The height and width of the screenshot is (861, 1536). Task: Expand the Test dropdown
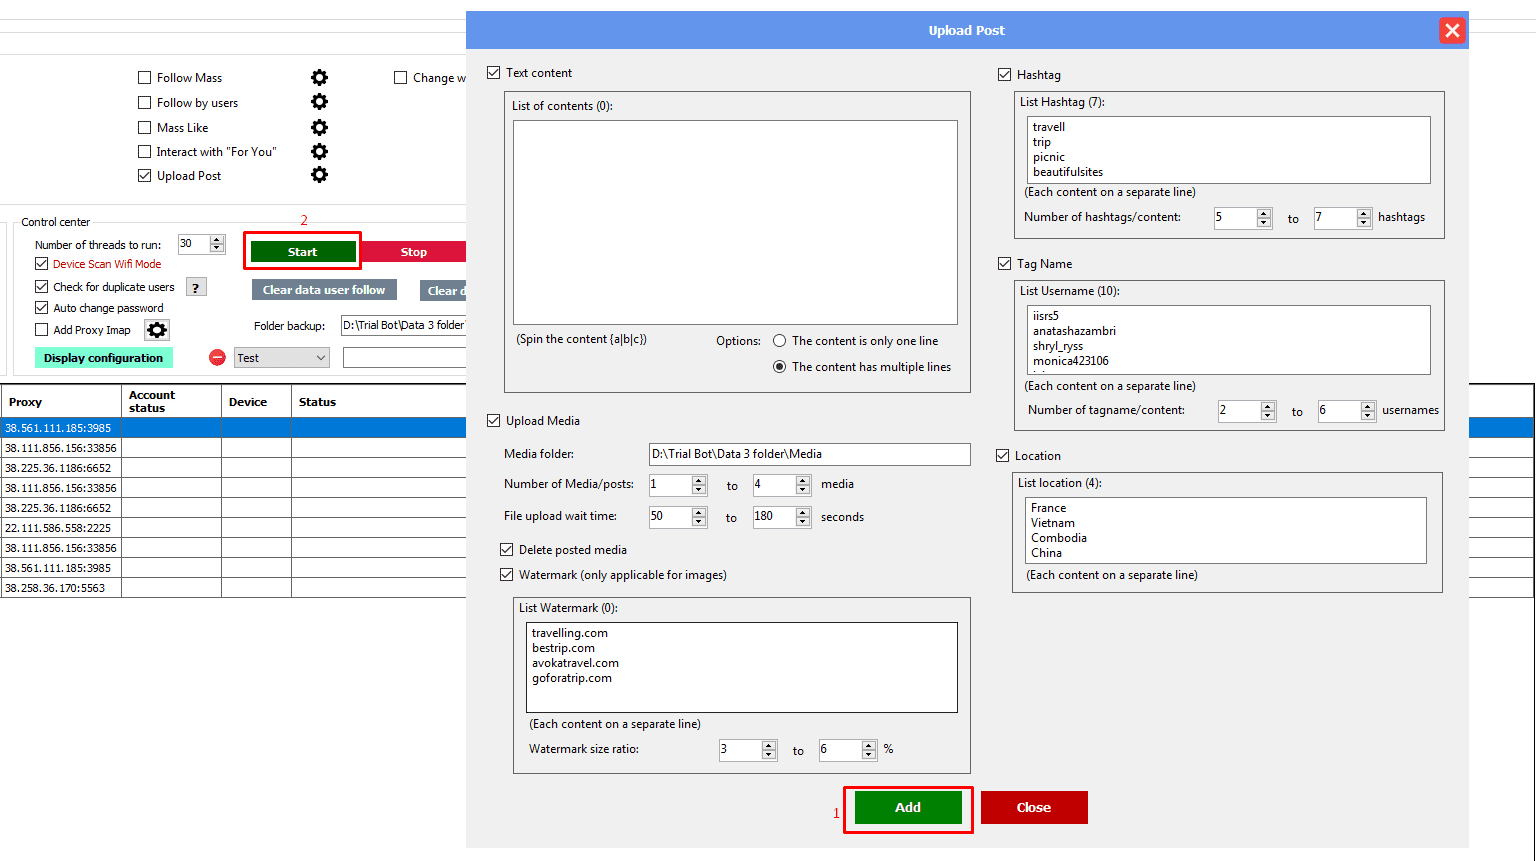click(x=321, y=358)
